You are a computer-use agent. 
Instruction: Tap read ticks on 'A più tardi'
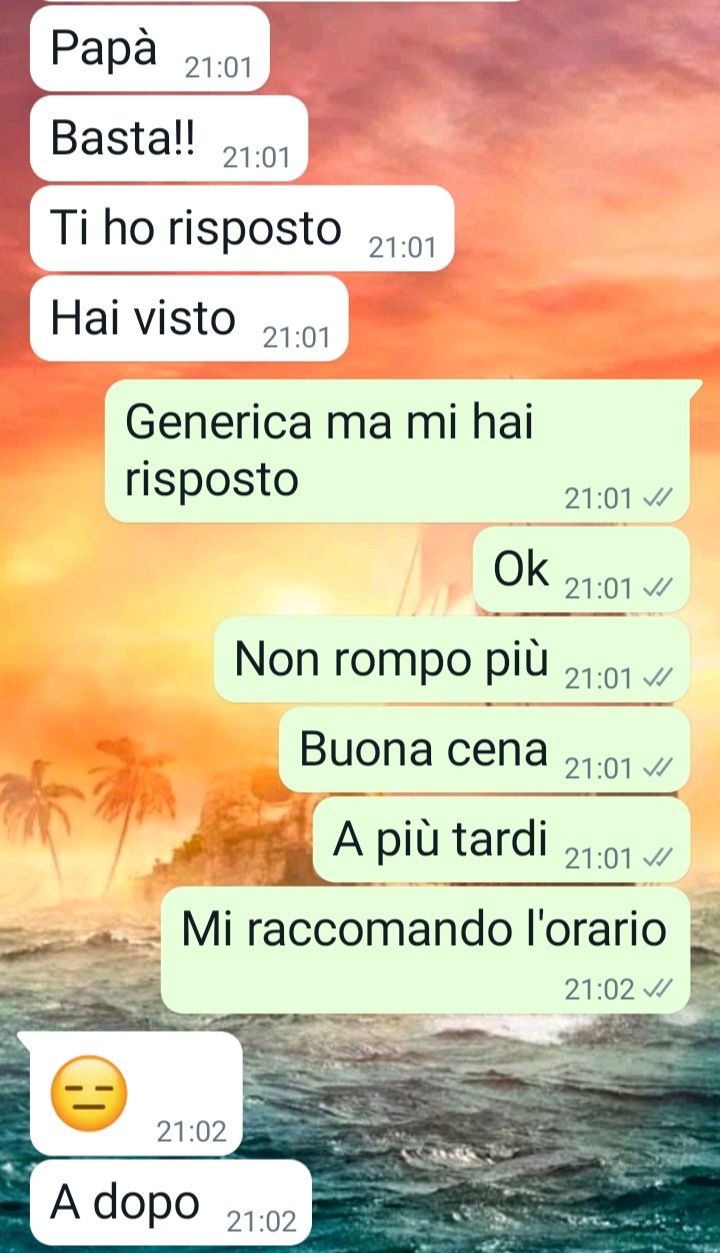point(657,859)
